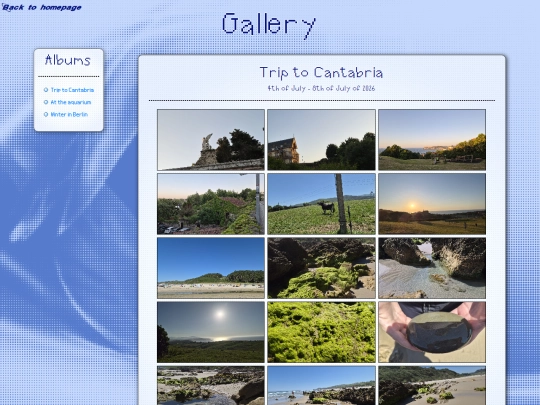Click the Gallery page title

269,25
